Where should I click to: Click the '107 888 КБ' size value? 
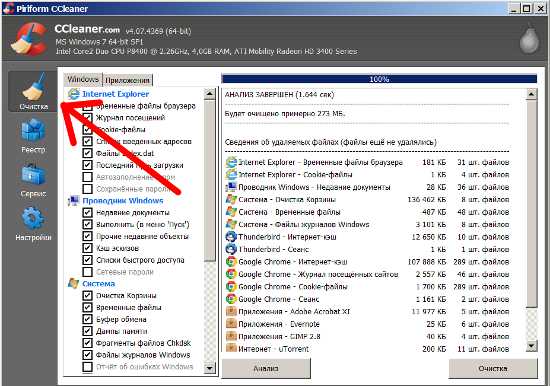pyautogui.click(x=427, y=262)
